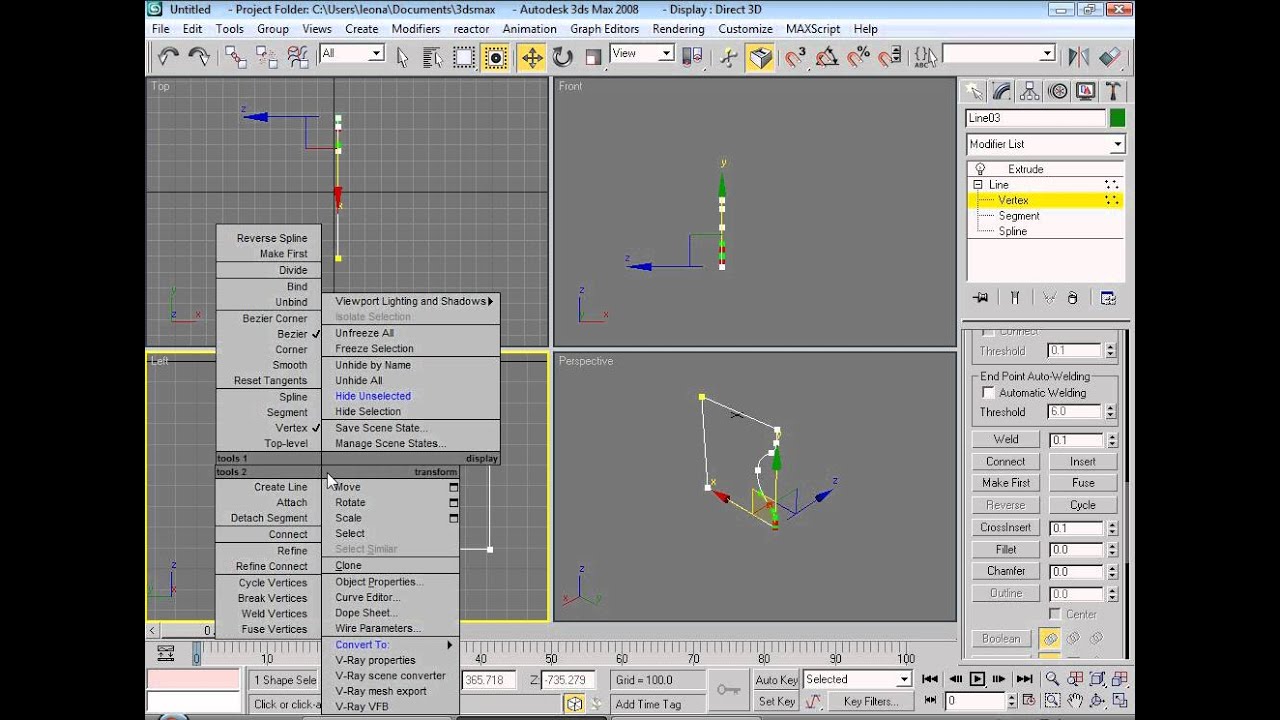Click the Unlink Selection icon

coord(267,57)
